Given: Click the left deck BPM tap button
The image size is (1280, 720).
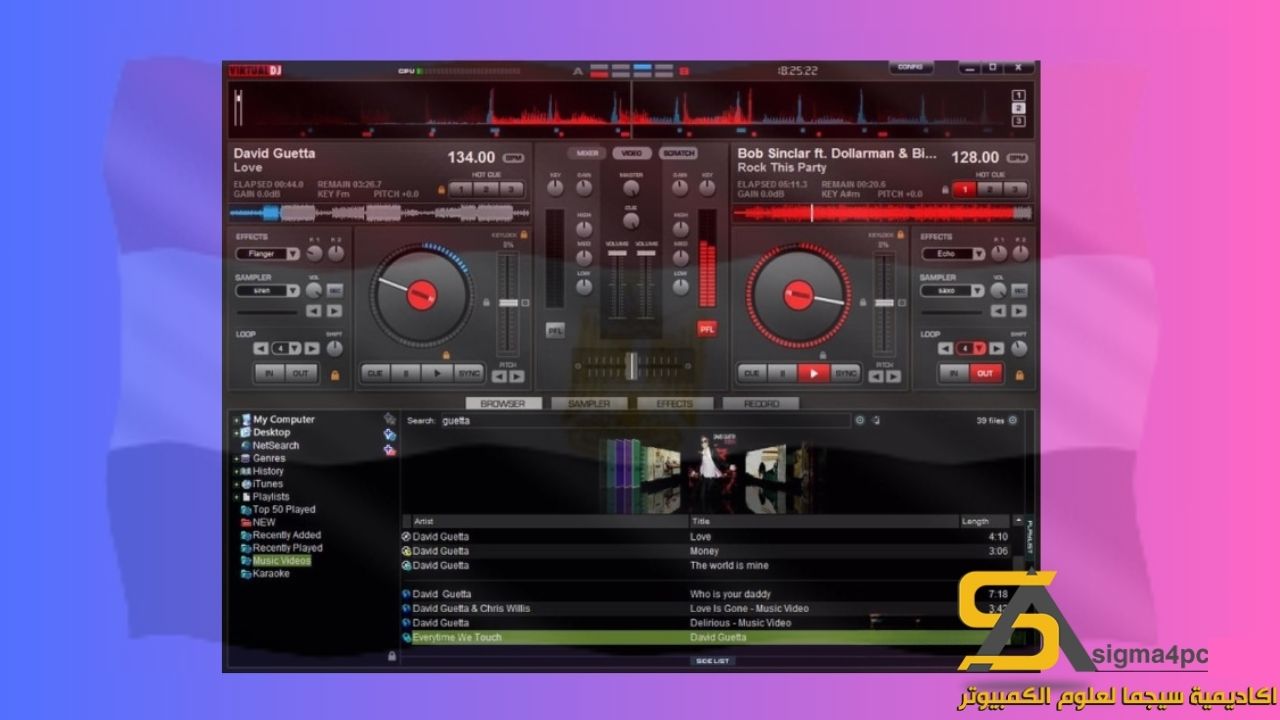Looking at the screenshot, I should coord(514,158).
